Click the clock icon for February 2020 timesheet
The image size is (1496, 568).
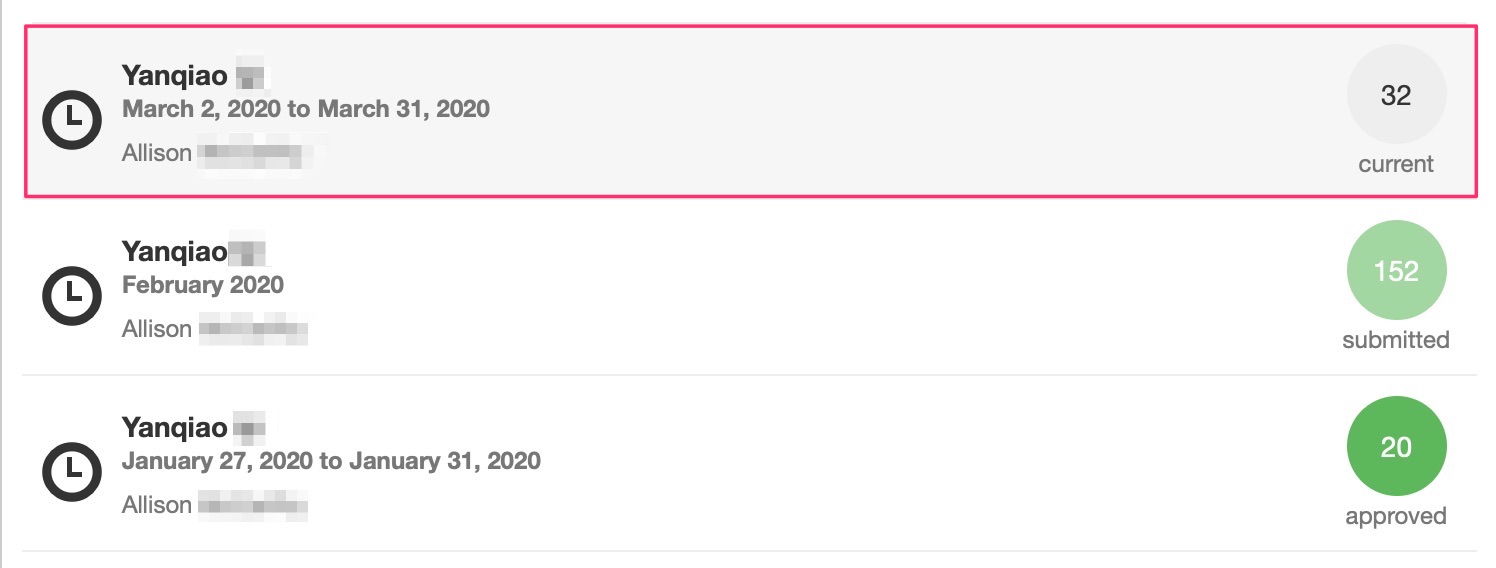[72, 297]
